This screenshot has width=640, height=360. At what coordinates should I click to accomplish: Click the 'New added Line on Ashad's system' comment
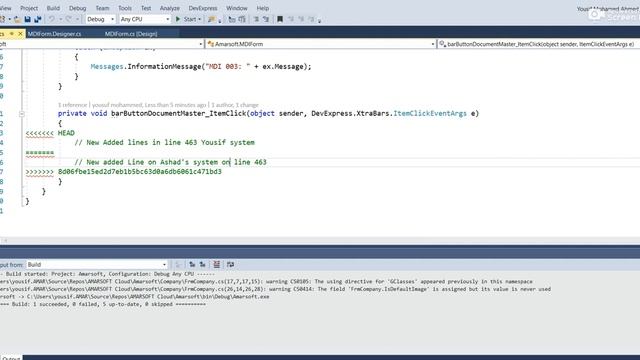170,162
